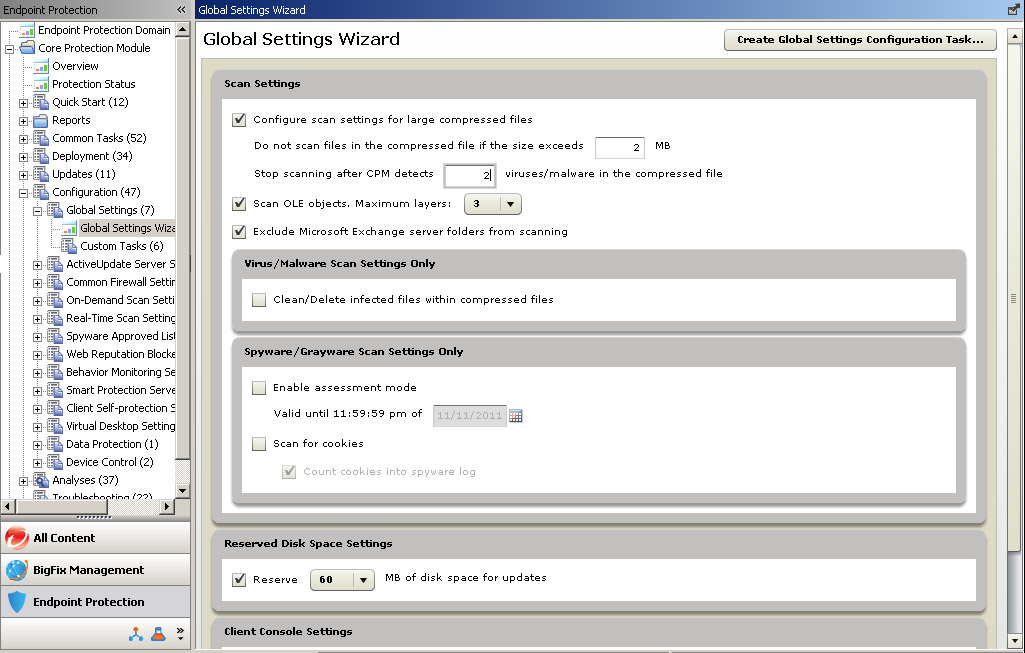Image resolution: width=1025 pixels, height=653 pixels.
Task: Enable assessment mode checkbox
Action: pyautogui.click(x=259, y=388)
